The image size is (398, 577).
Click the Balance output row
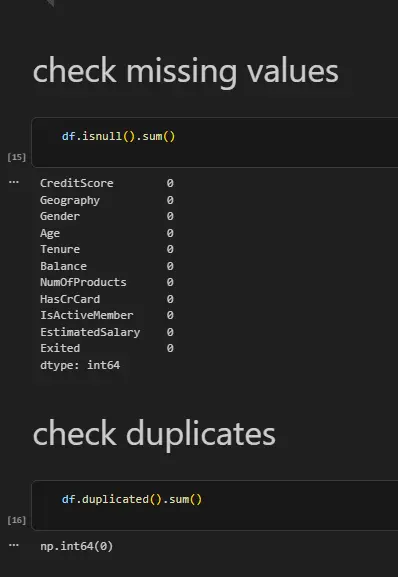[x=107, y=266]
